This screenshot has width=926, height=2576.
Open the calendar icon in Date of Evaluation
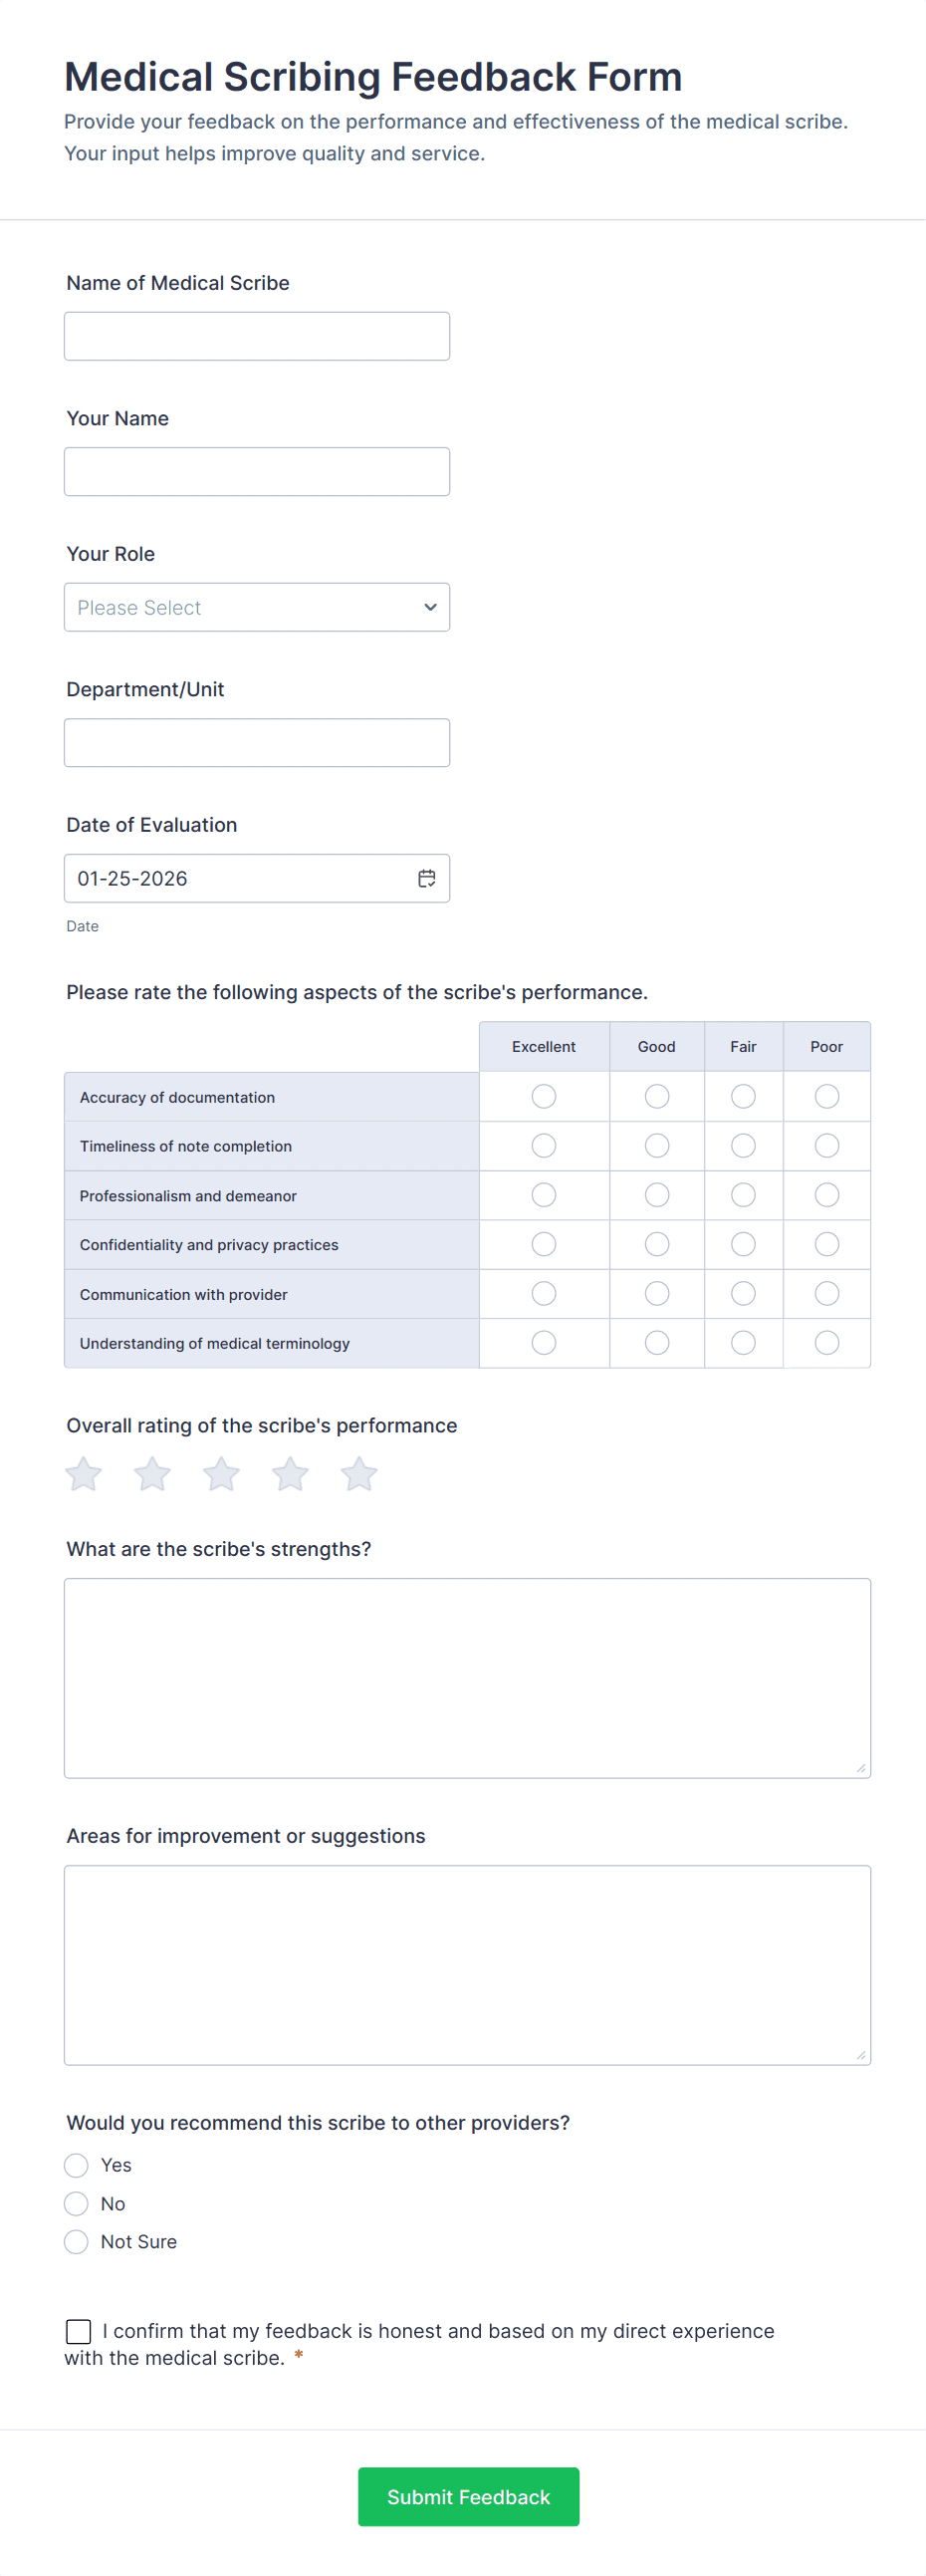[426, 878]
